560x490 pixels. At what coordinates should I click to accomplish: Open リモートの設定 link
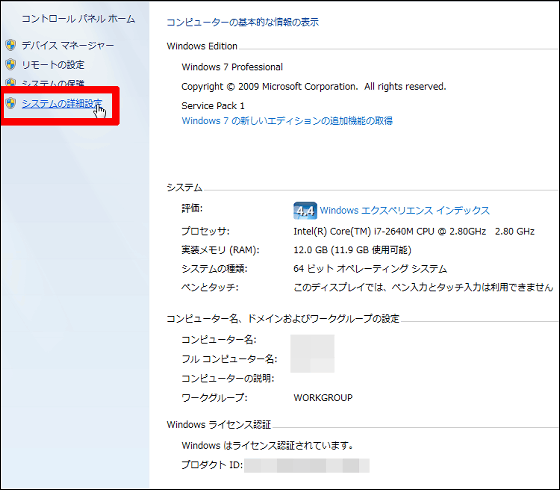coord(53,65)
